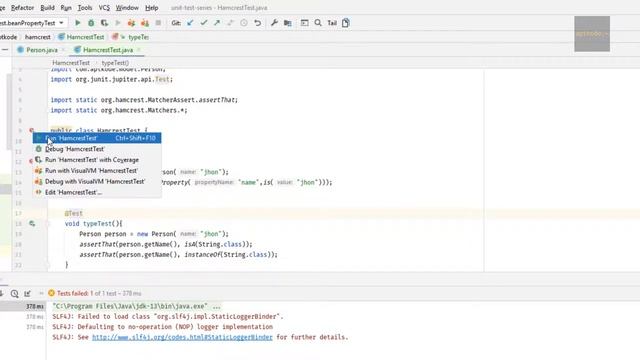This screenshot has width=640, height=360.
Task: Click Git Show History clock icon
Action: coord(244,23)
